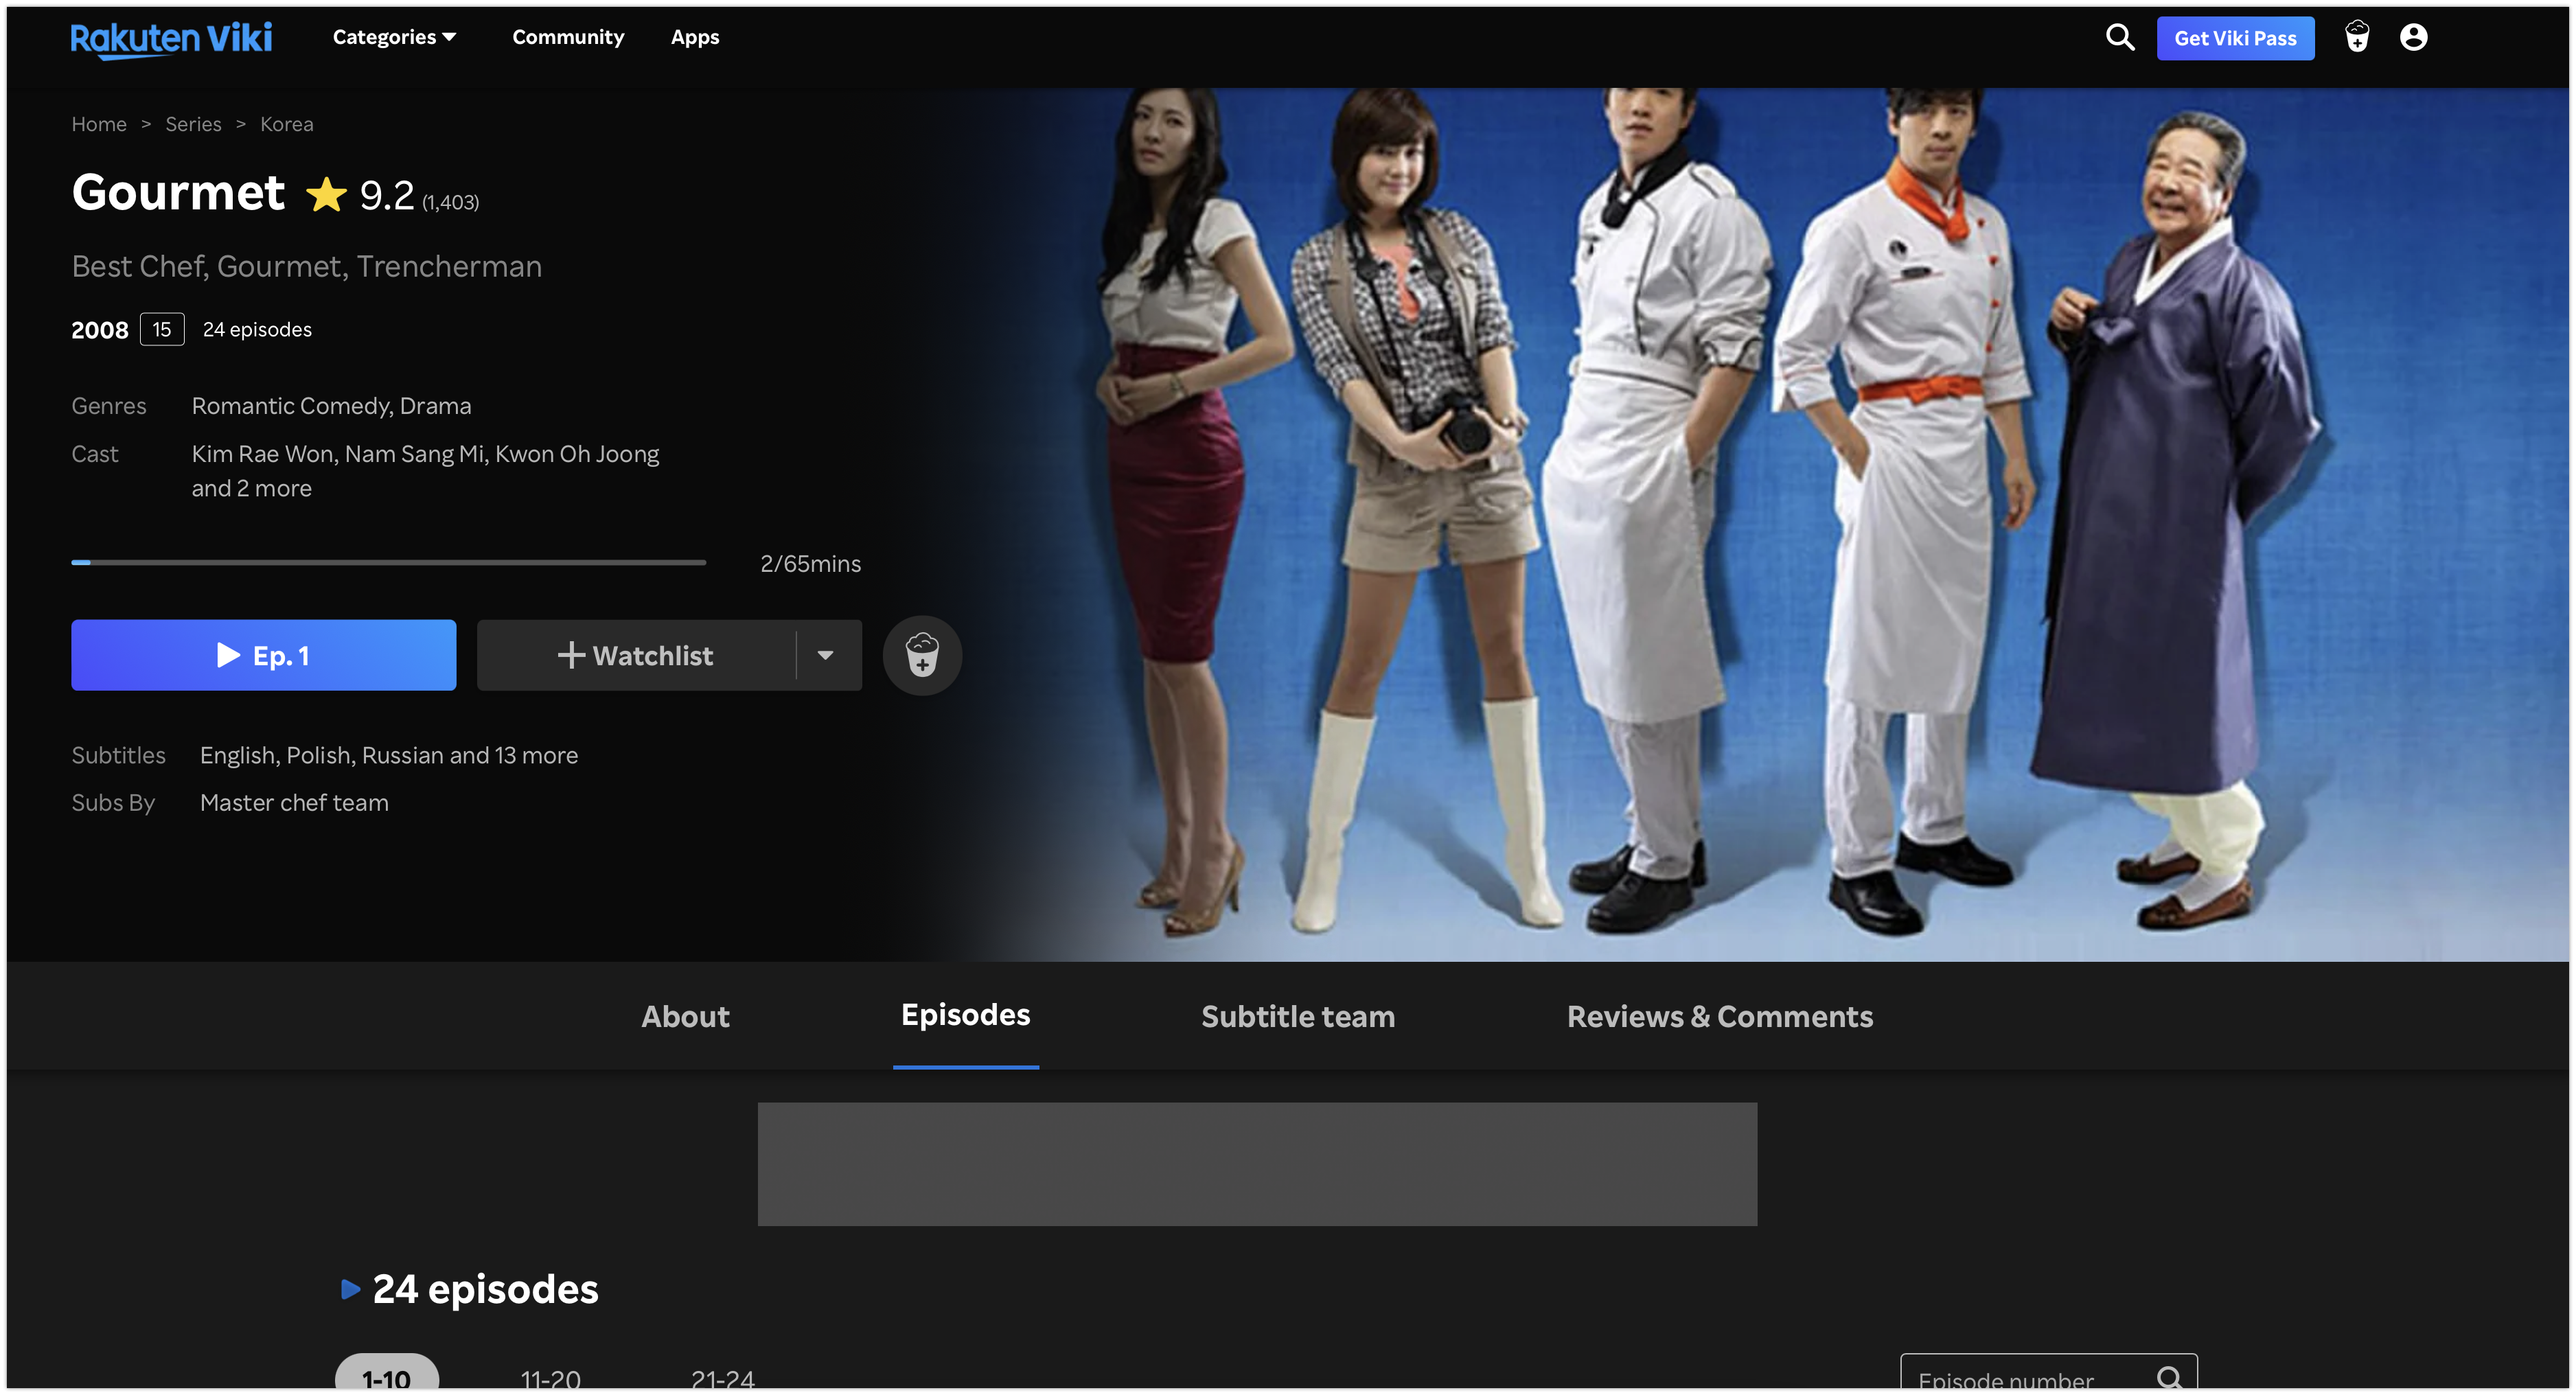The width and height of the screenshot is (2576, 1395).
Task: Switch to episode range 21-24
Action: tap(722, 1379)
